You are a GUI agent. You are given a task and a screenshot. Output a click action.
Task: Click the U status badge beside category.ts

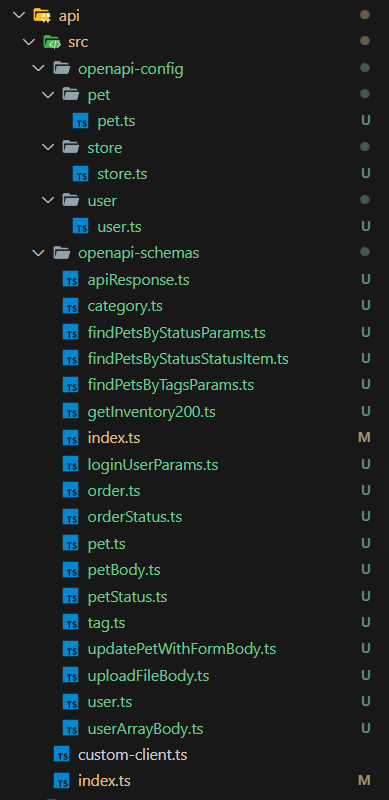pos(366,306)
